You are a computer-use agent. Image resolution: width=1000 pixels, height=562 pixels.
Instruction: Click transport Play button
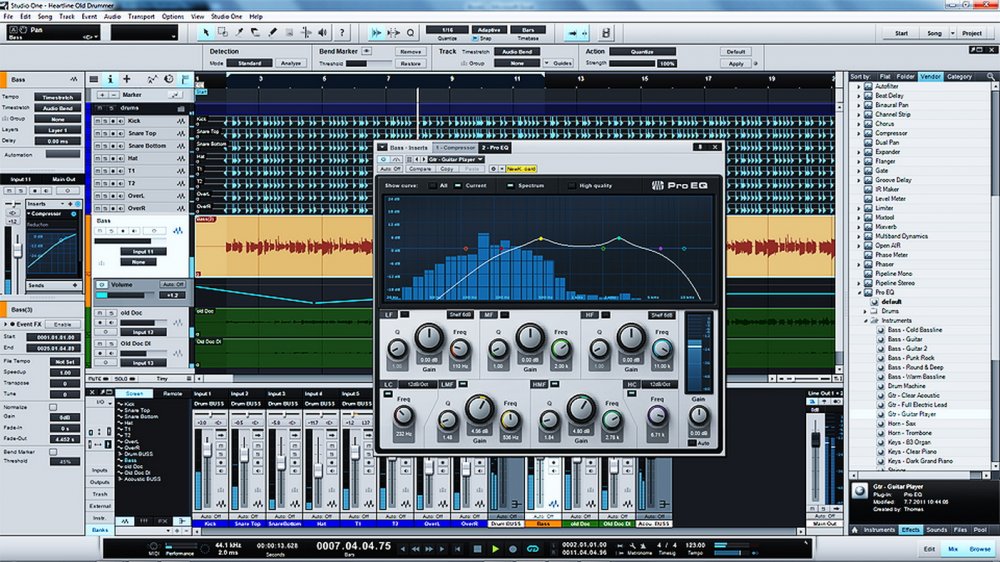click(495, 549)
